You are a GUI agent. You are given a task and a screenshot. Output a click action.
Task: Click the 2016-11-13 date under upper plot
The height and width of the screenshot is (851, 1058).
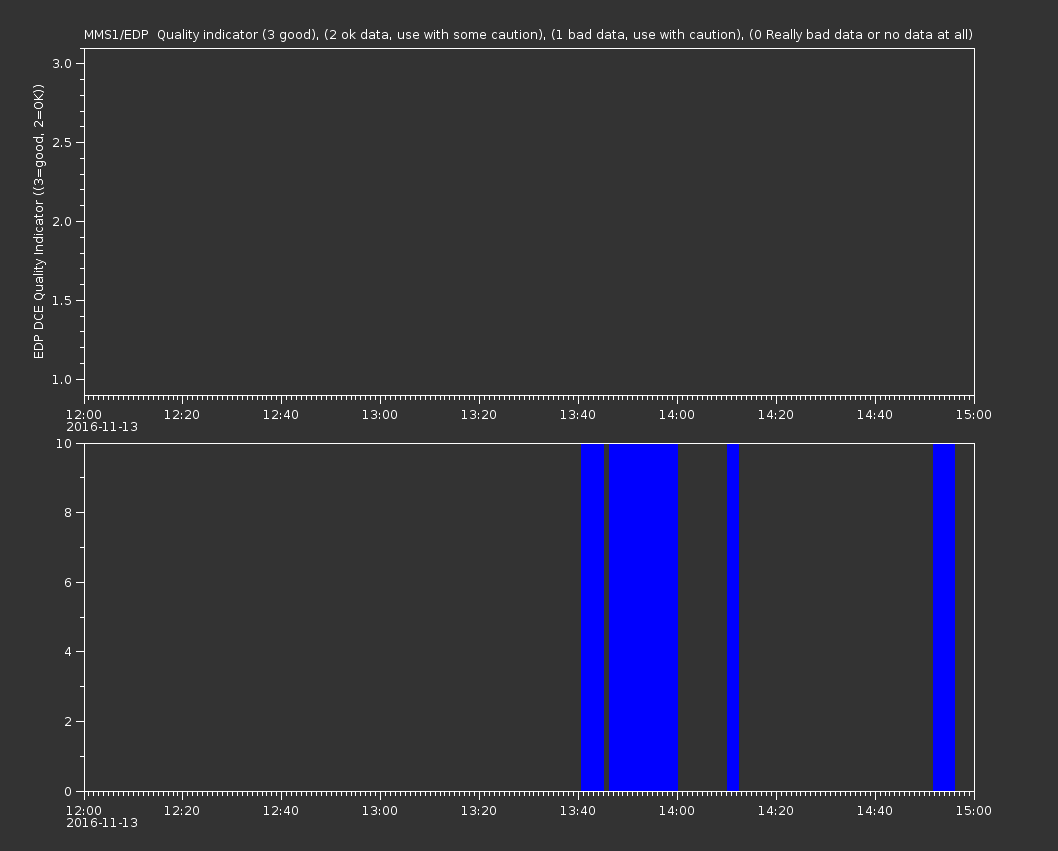tap(102, 427)
